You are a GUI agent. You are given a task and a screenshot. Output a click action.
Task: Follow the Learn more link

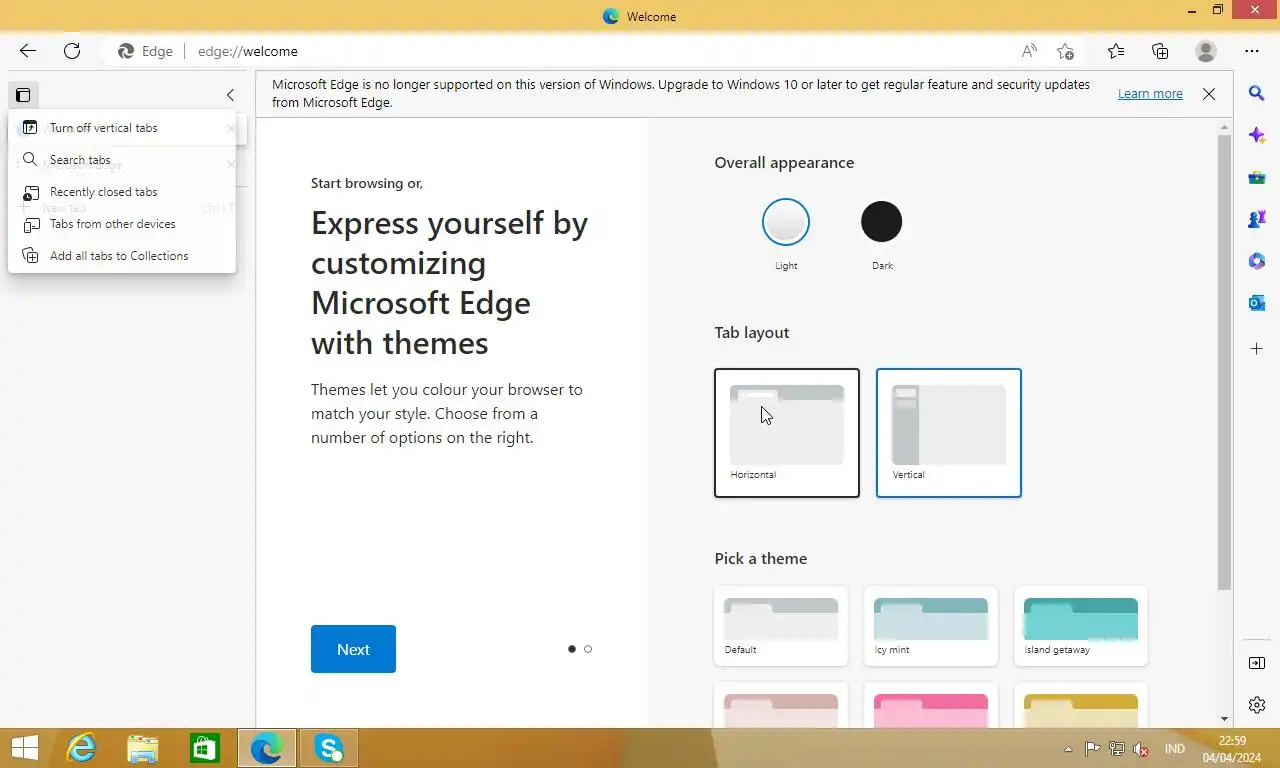(1150, 94)
